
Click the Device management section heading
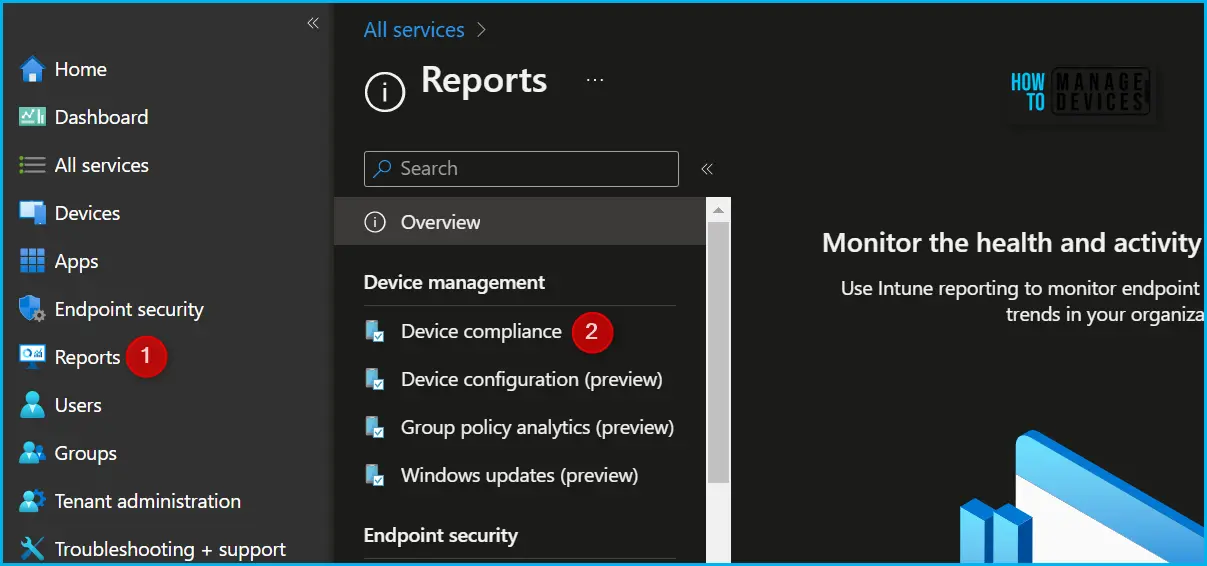pos(455,283)
